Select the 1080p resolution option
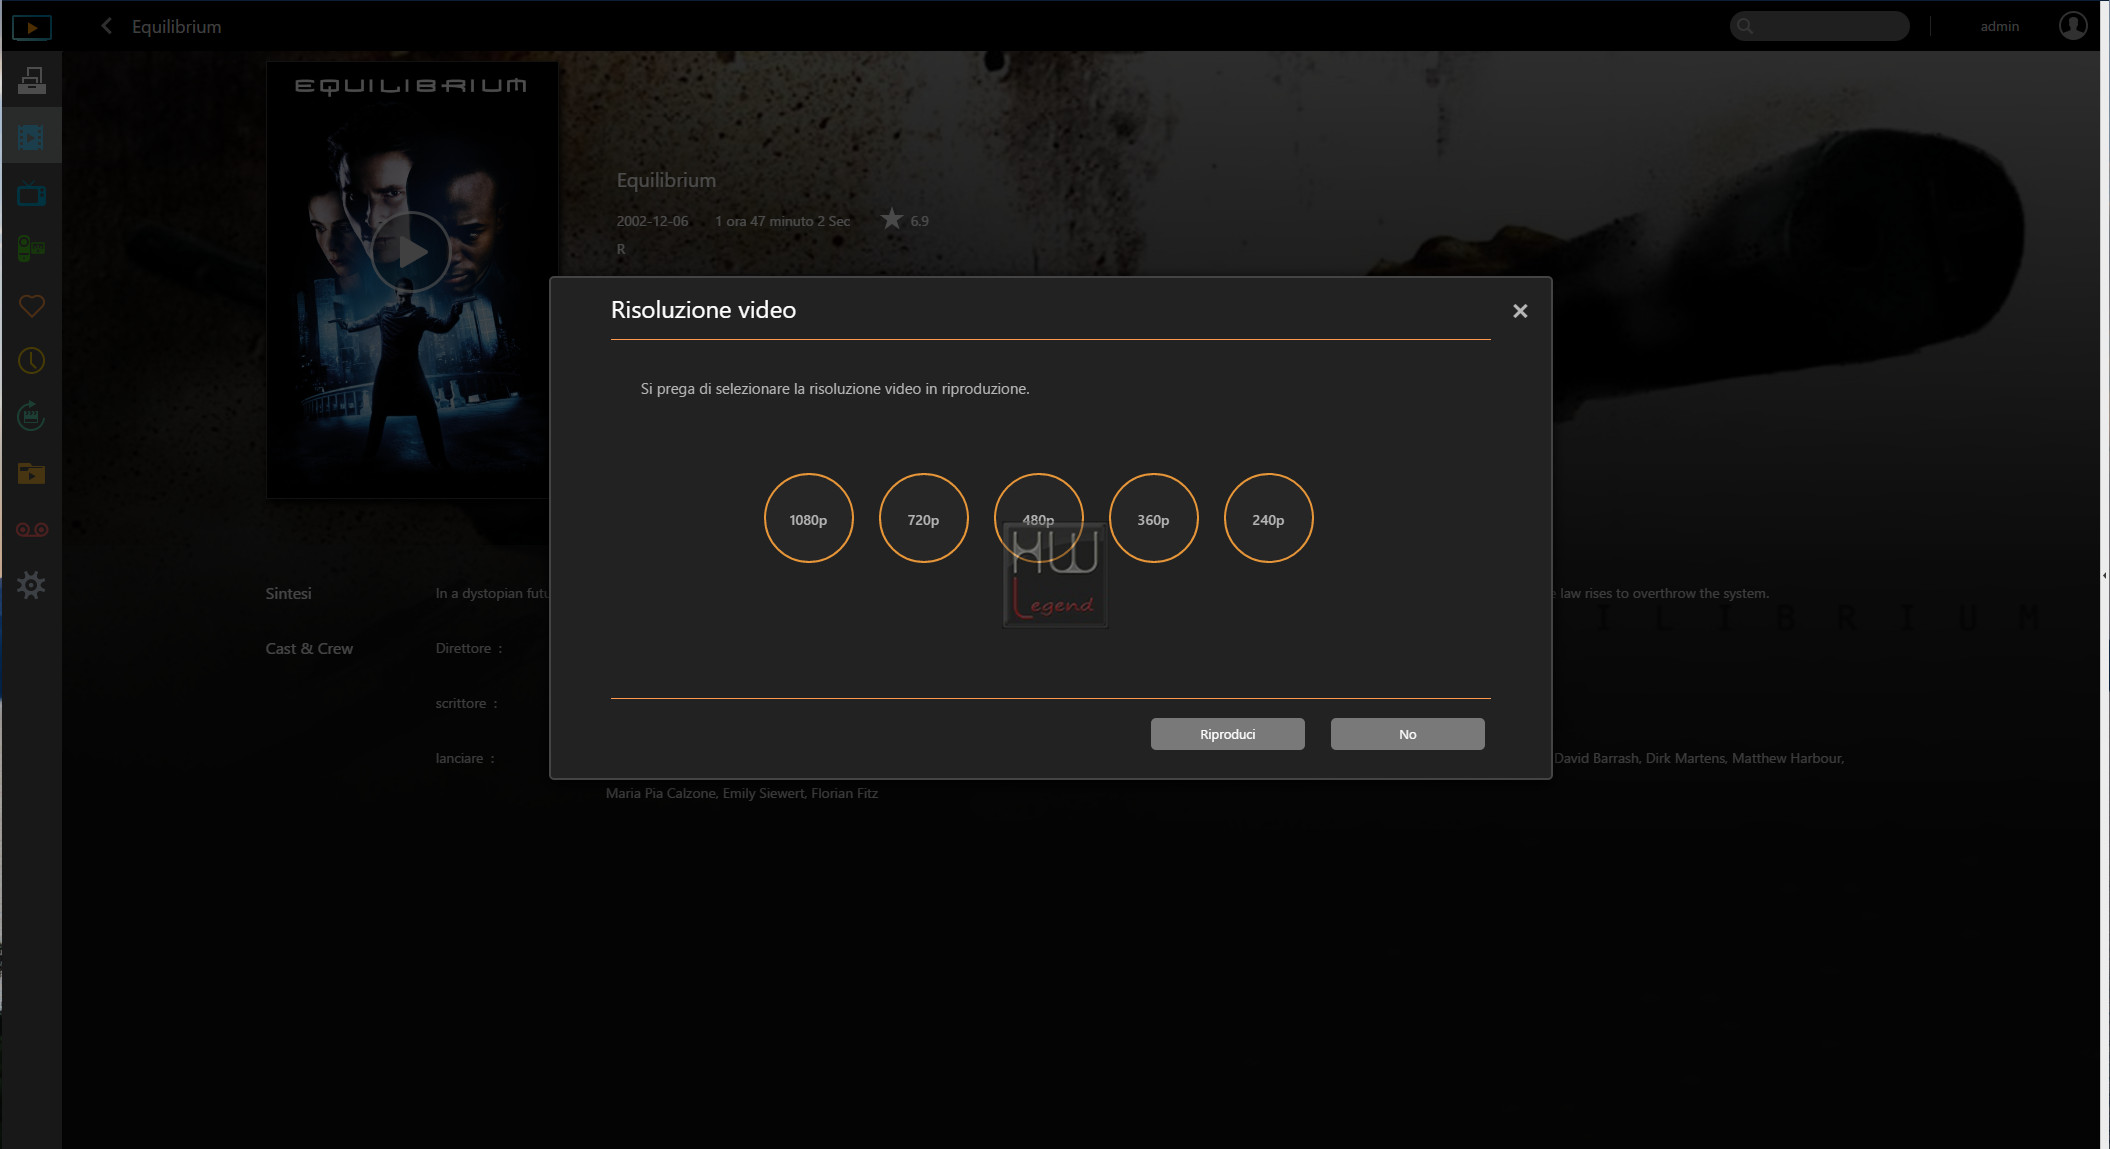The height and width of the screenshot is (1149, 2110). tap(808, 518)
